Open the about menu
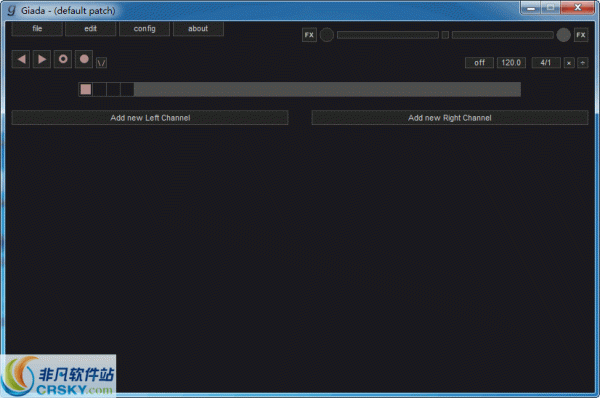Screen dimensions: 600x398 [x=198, y=29]
